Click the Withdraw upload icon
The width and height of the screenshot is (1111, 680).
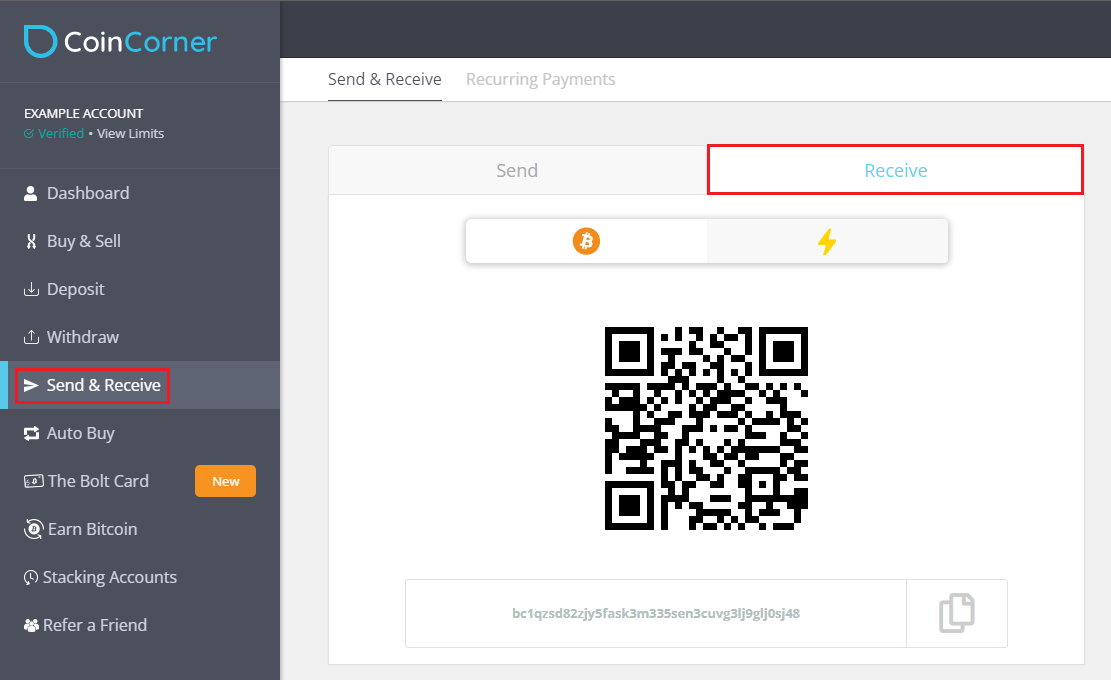click(31, 337)
